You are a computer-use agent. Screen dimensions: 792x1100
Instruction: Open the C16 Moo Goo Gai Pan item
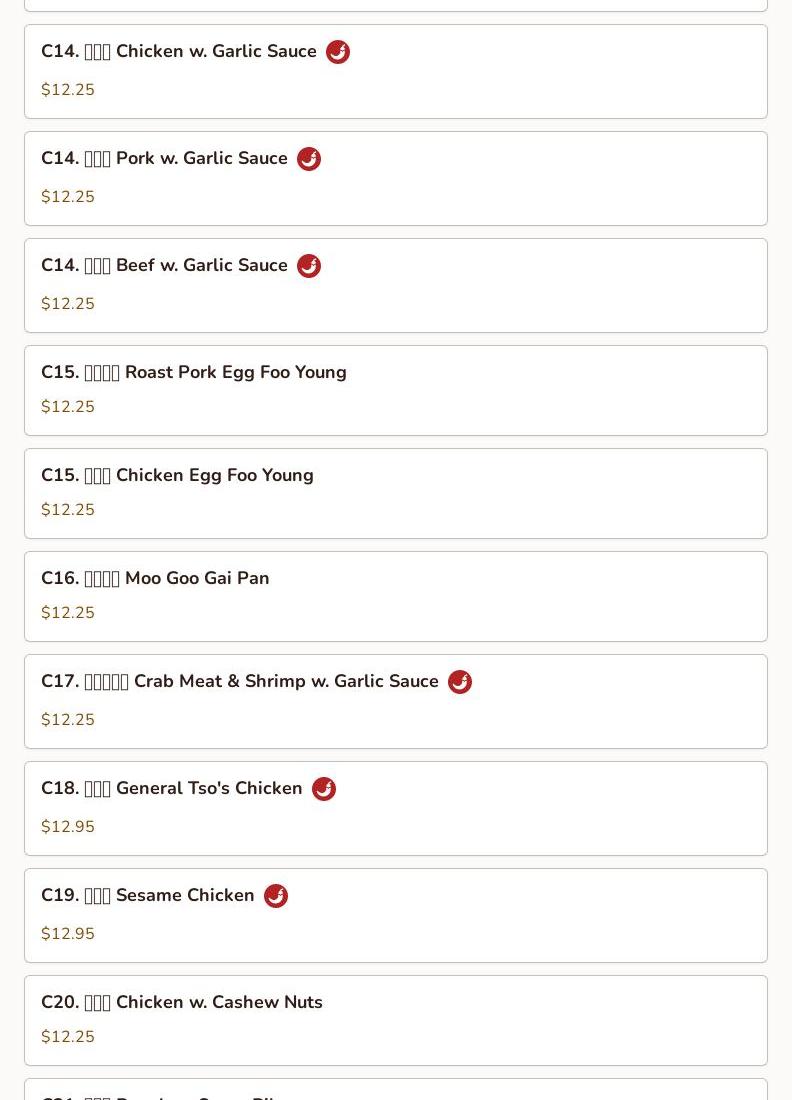(x=396, y=597)
